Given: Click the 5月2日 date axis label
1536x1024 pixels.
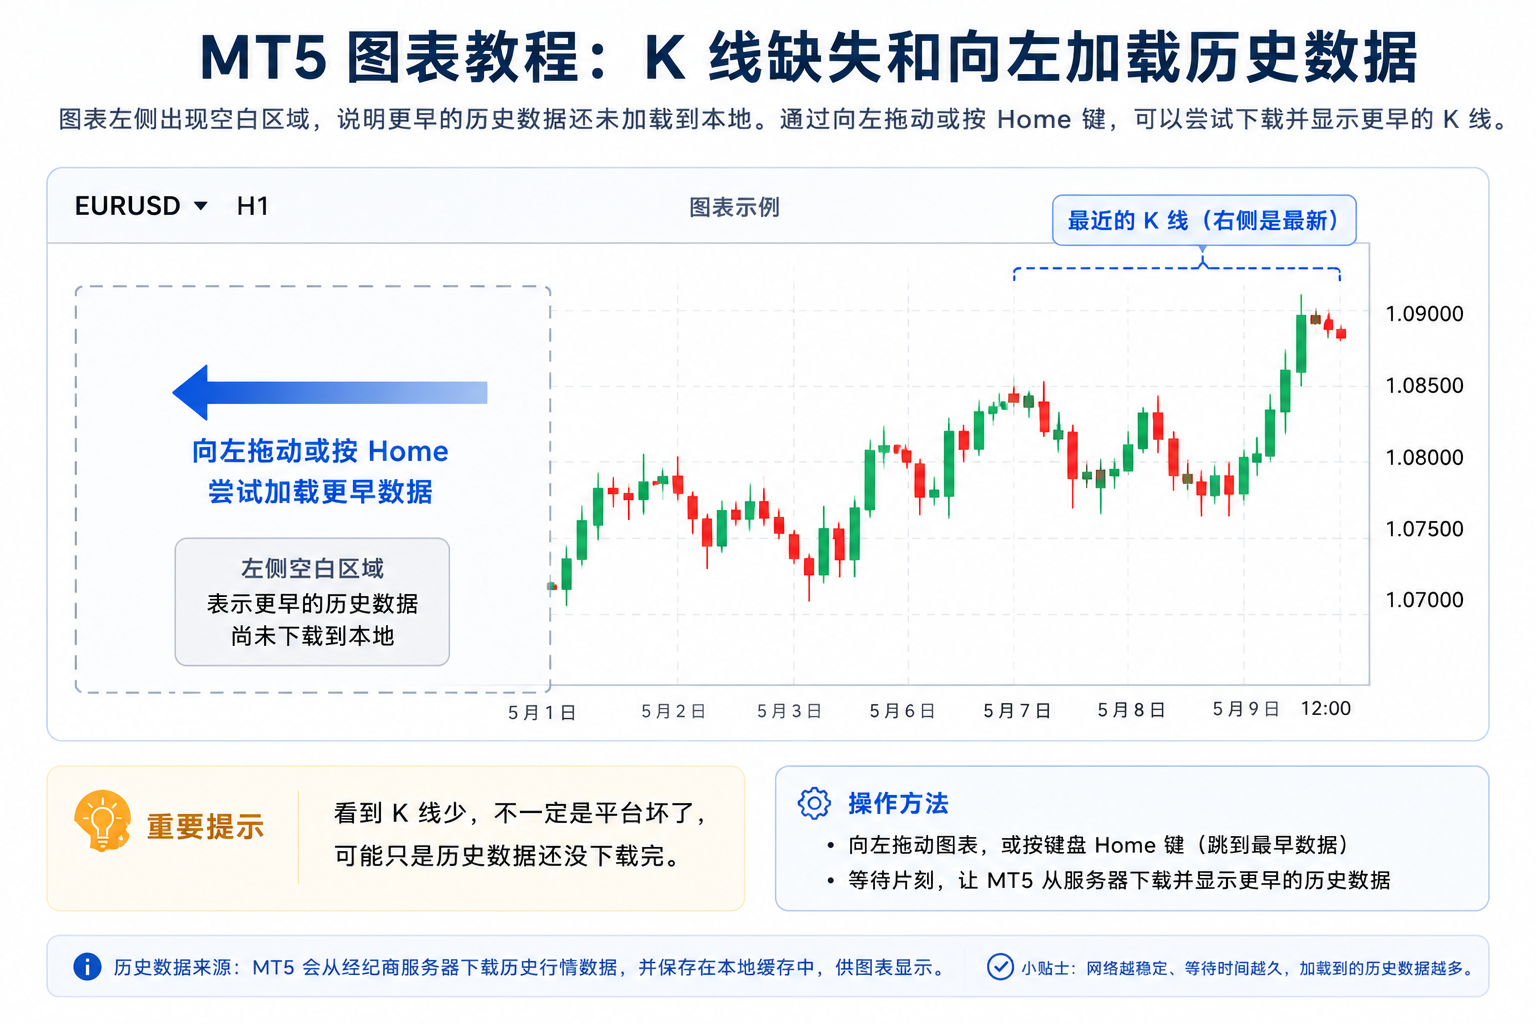Looking at the screenshot, I should coord(674,711).
